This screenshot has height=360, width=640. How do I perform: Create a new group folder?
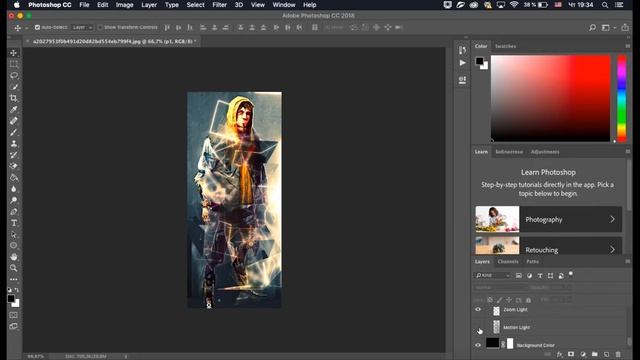coord(595,354)
